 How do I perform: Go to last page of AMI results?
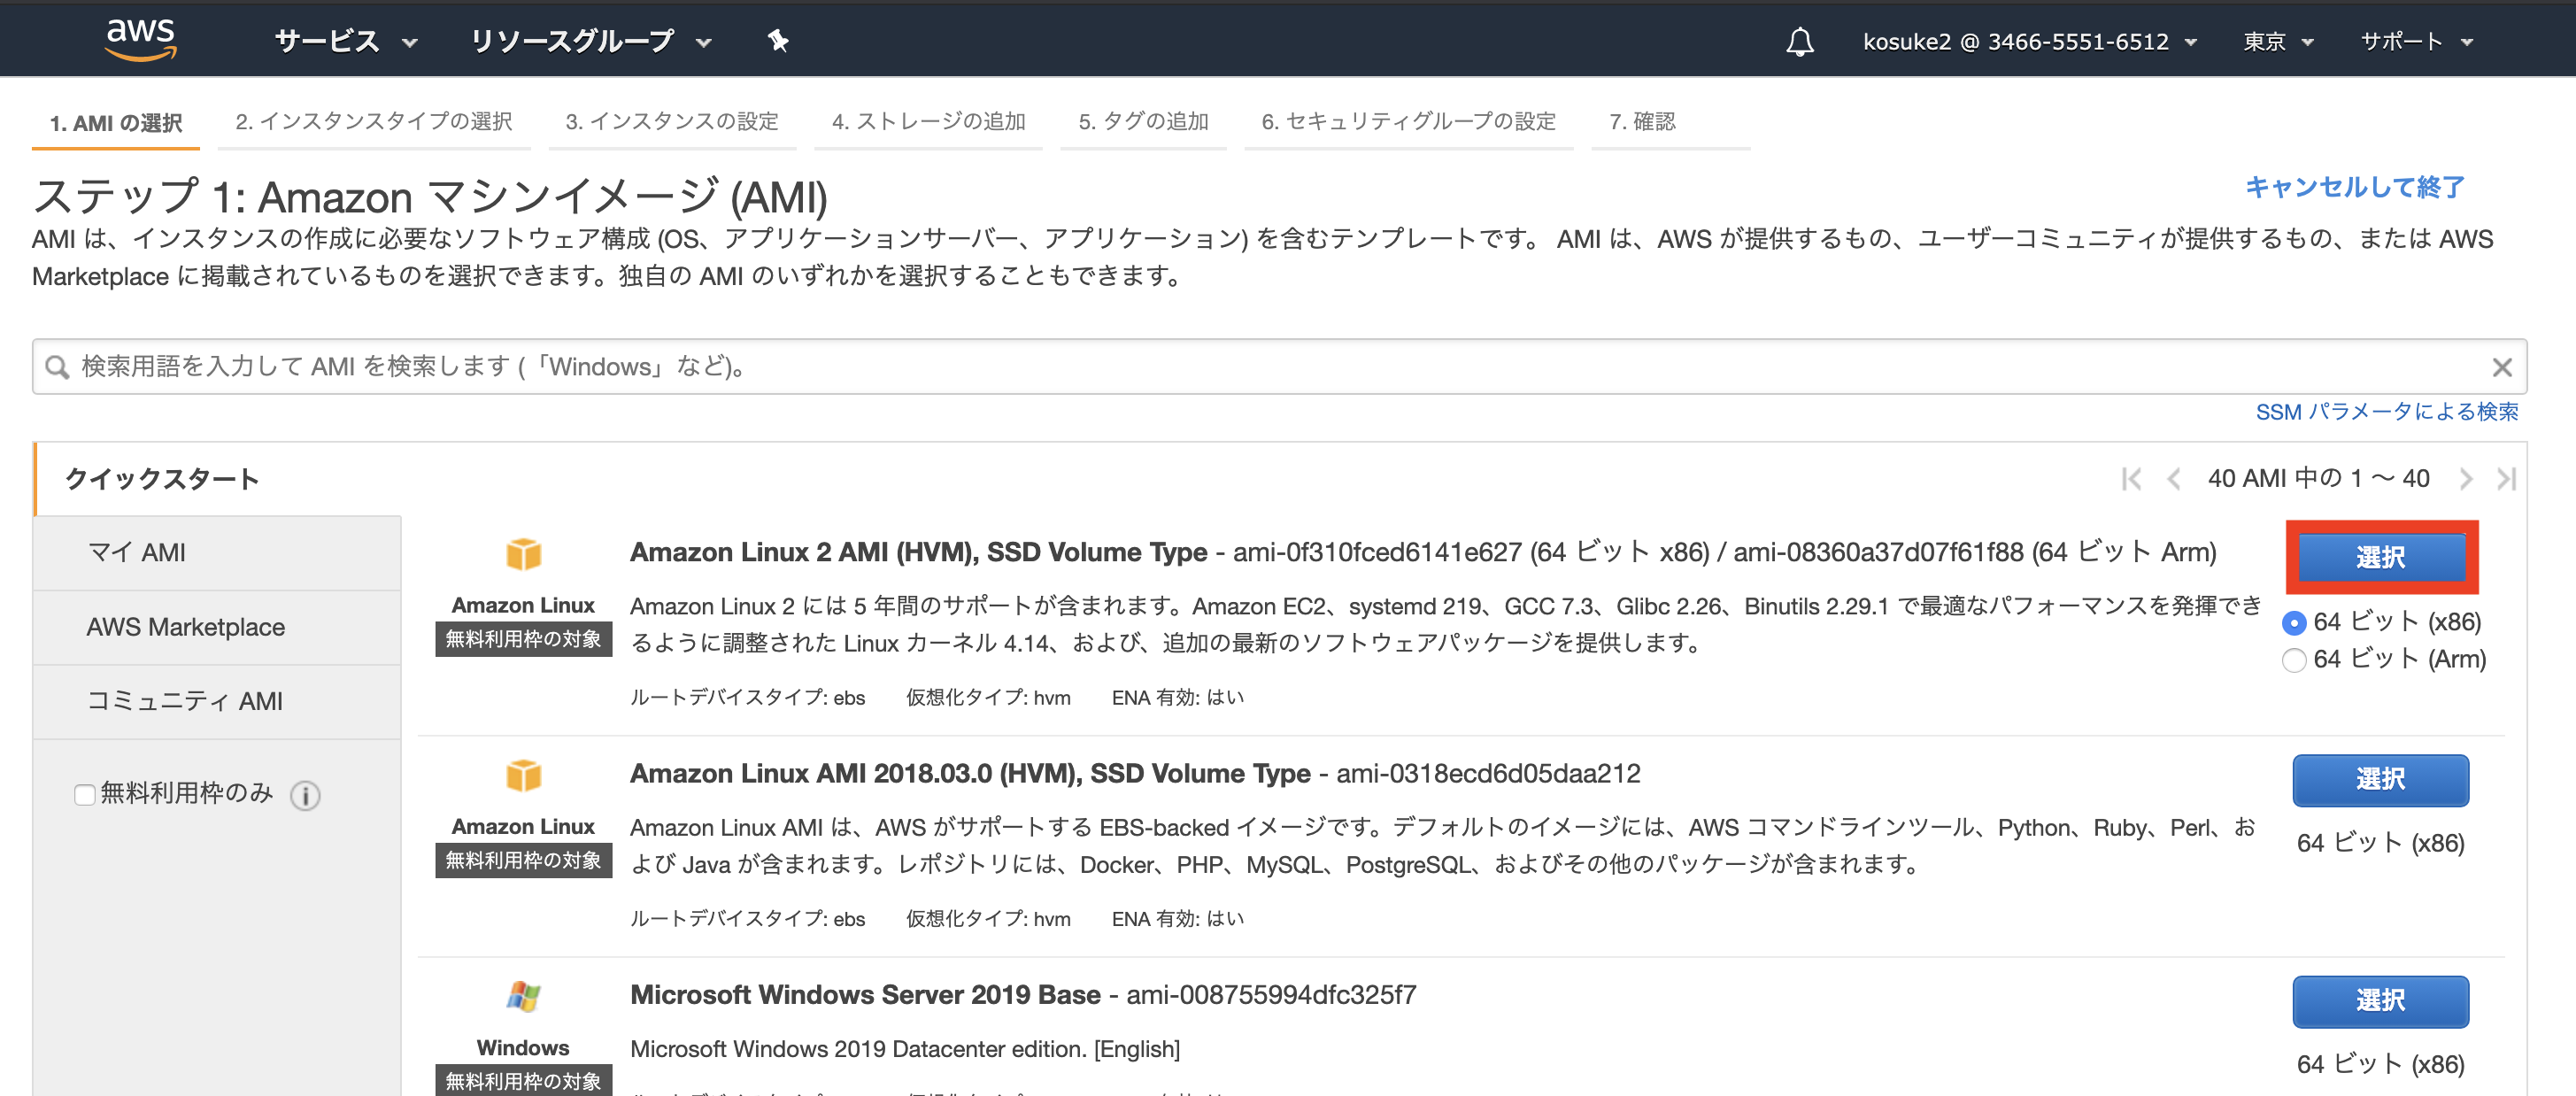tap(2506, 479)
